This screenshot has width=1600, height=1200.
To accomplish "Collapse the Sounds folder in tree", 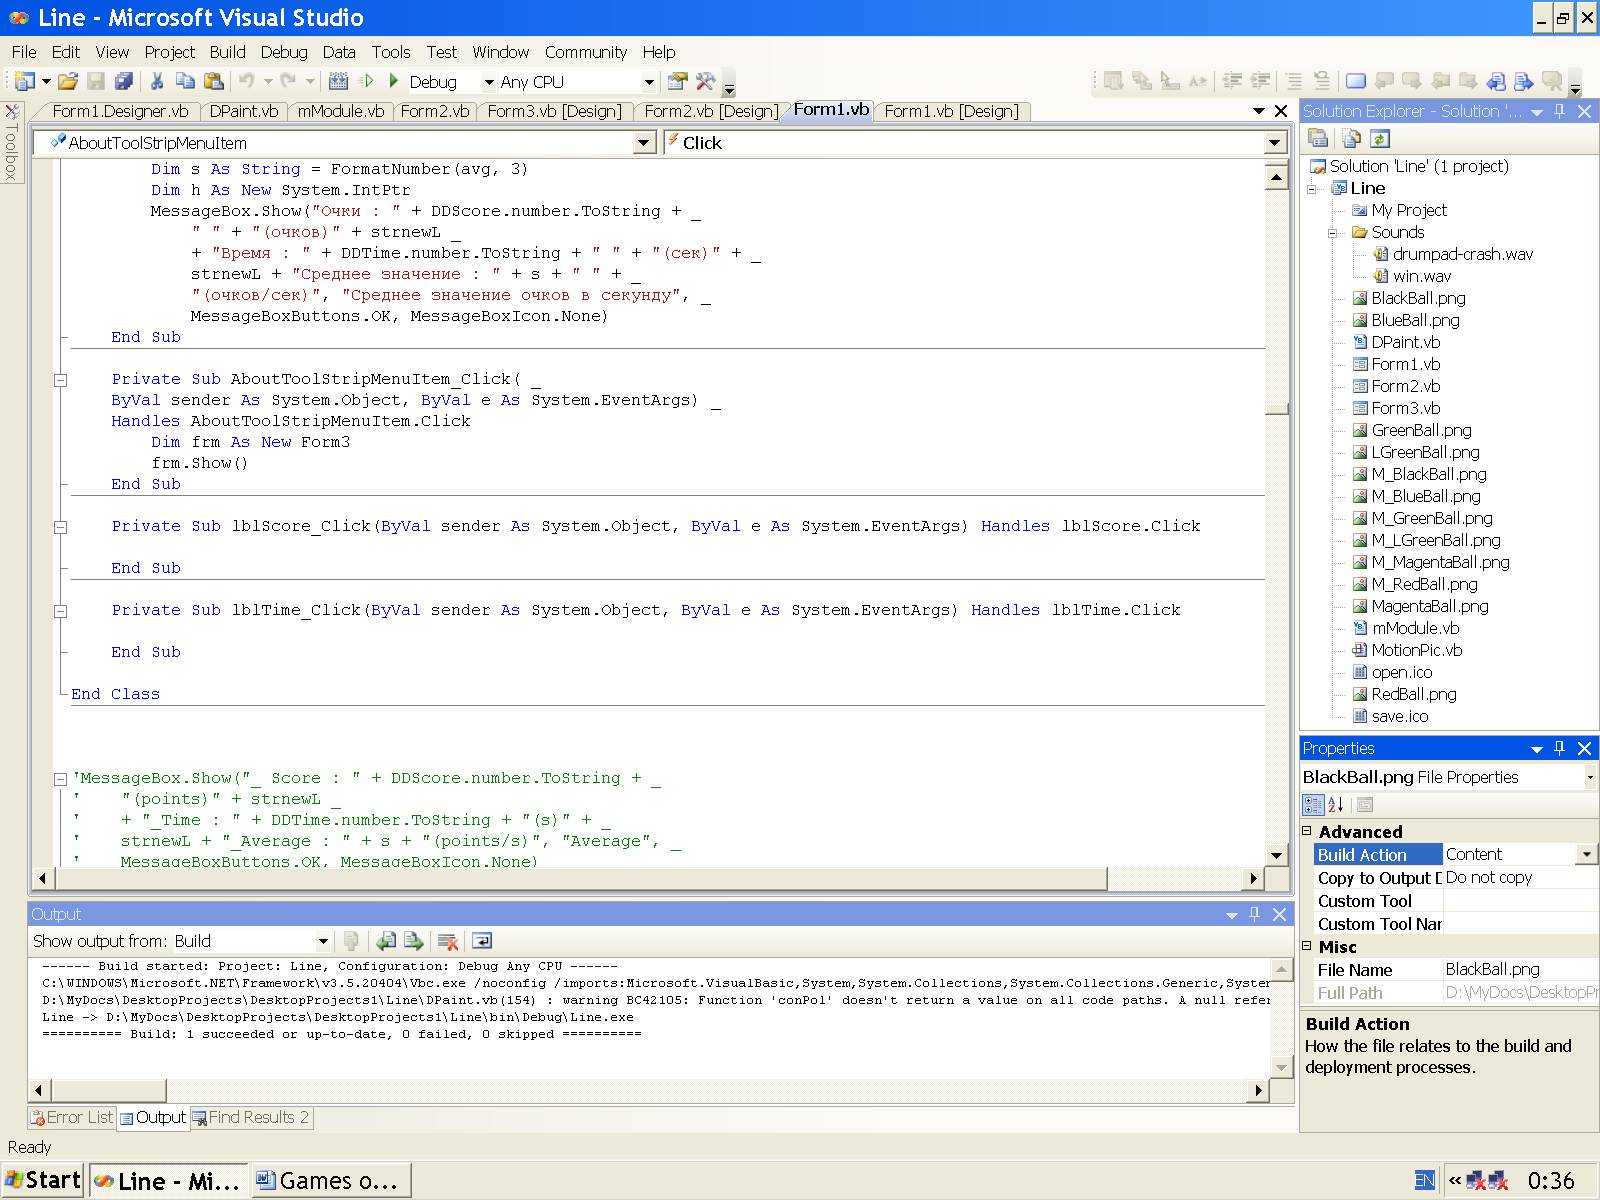I will pyautogui.click(x=1332, y=233).
